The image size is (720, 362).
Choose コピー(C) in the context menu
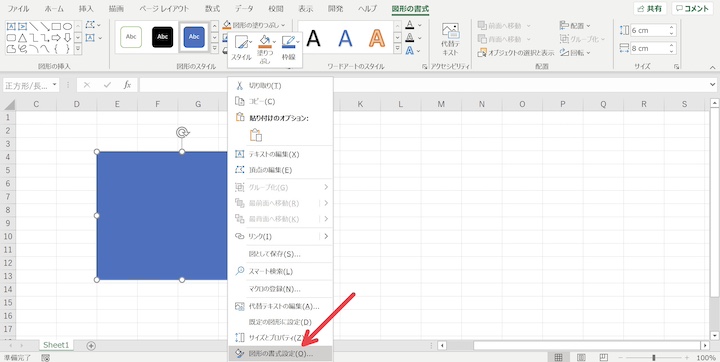pos(280,101)
